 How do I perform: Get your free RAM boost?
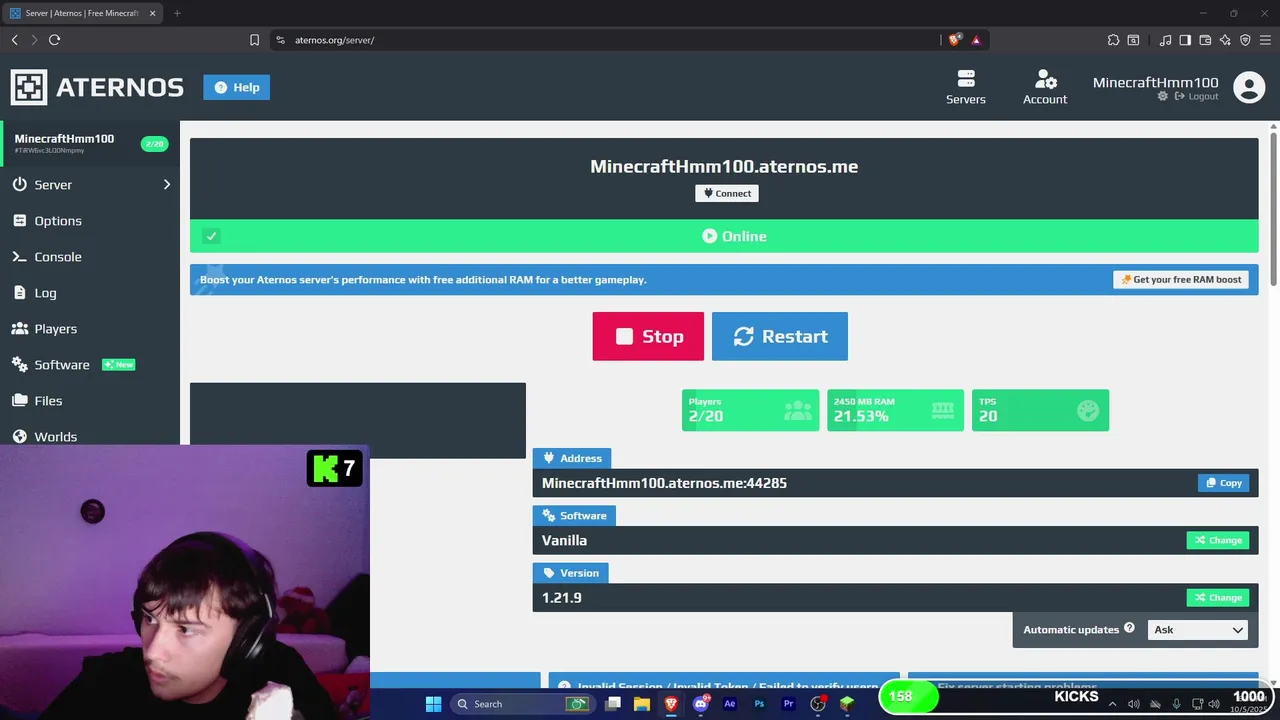[1181, 279]
